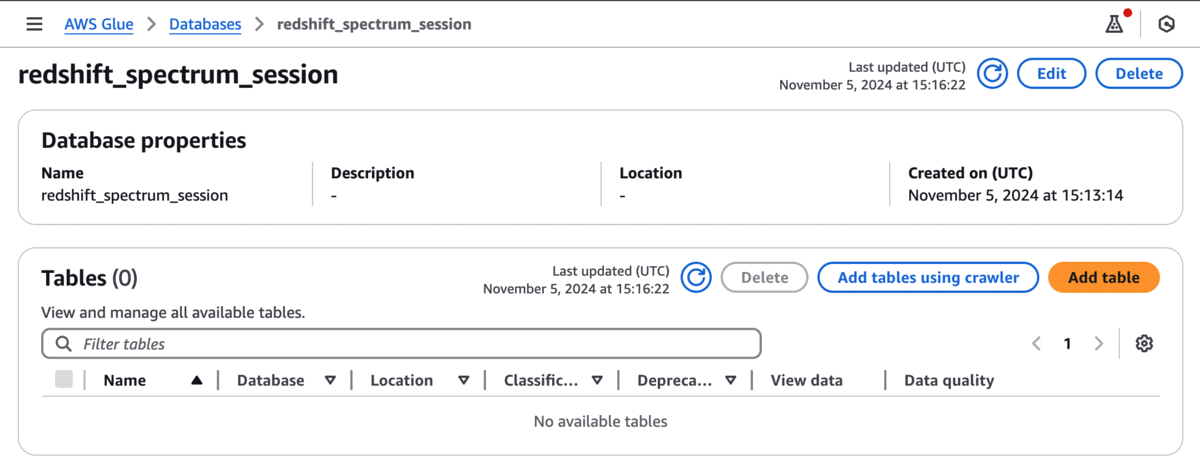This screenshot has height=469, width=1200.
Task: Click the hexagon icon in top bar
Action: coord(1165,24)
